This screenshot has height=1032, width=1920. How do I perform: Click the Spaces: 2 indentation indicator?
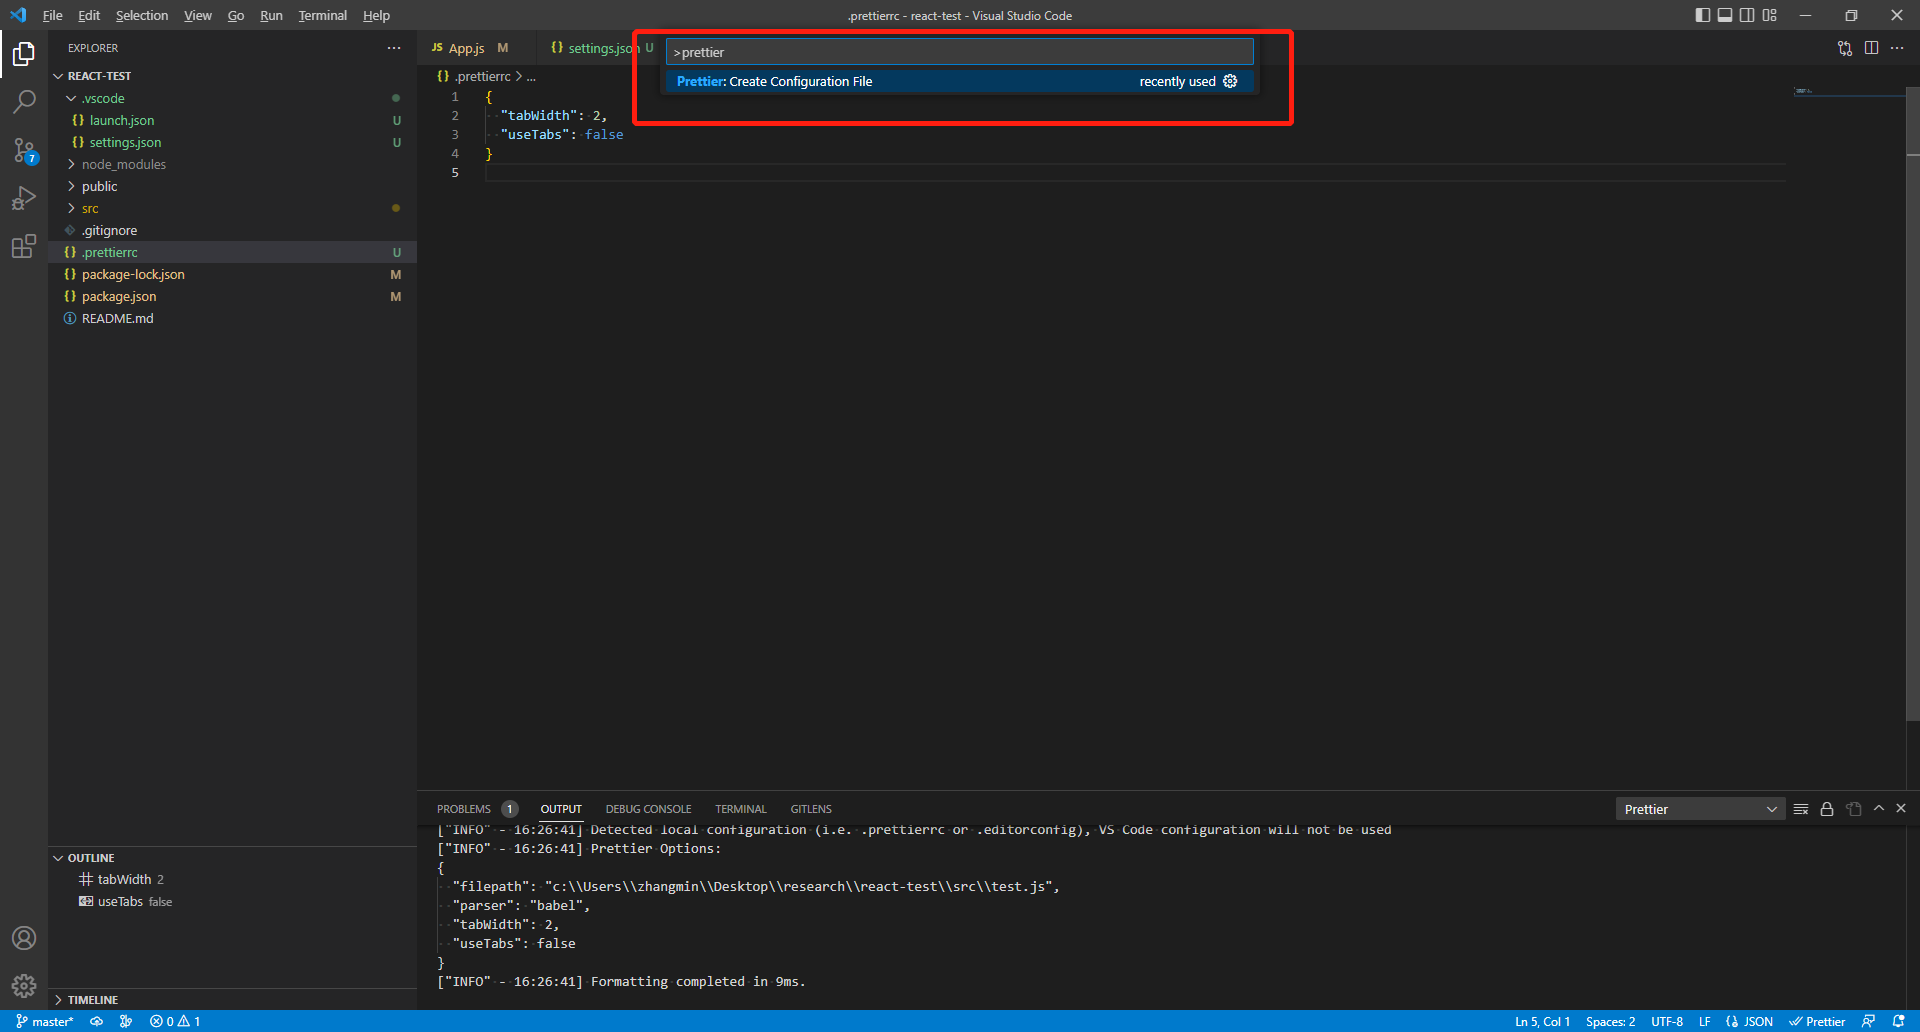[1610, 1021]
